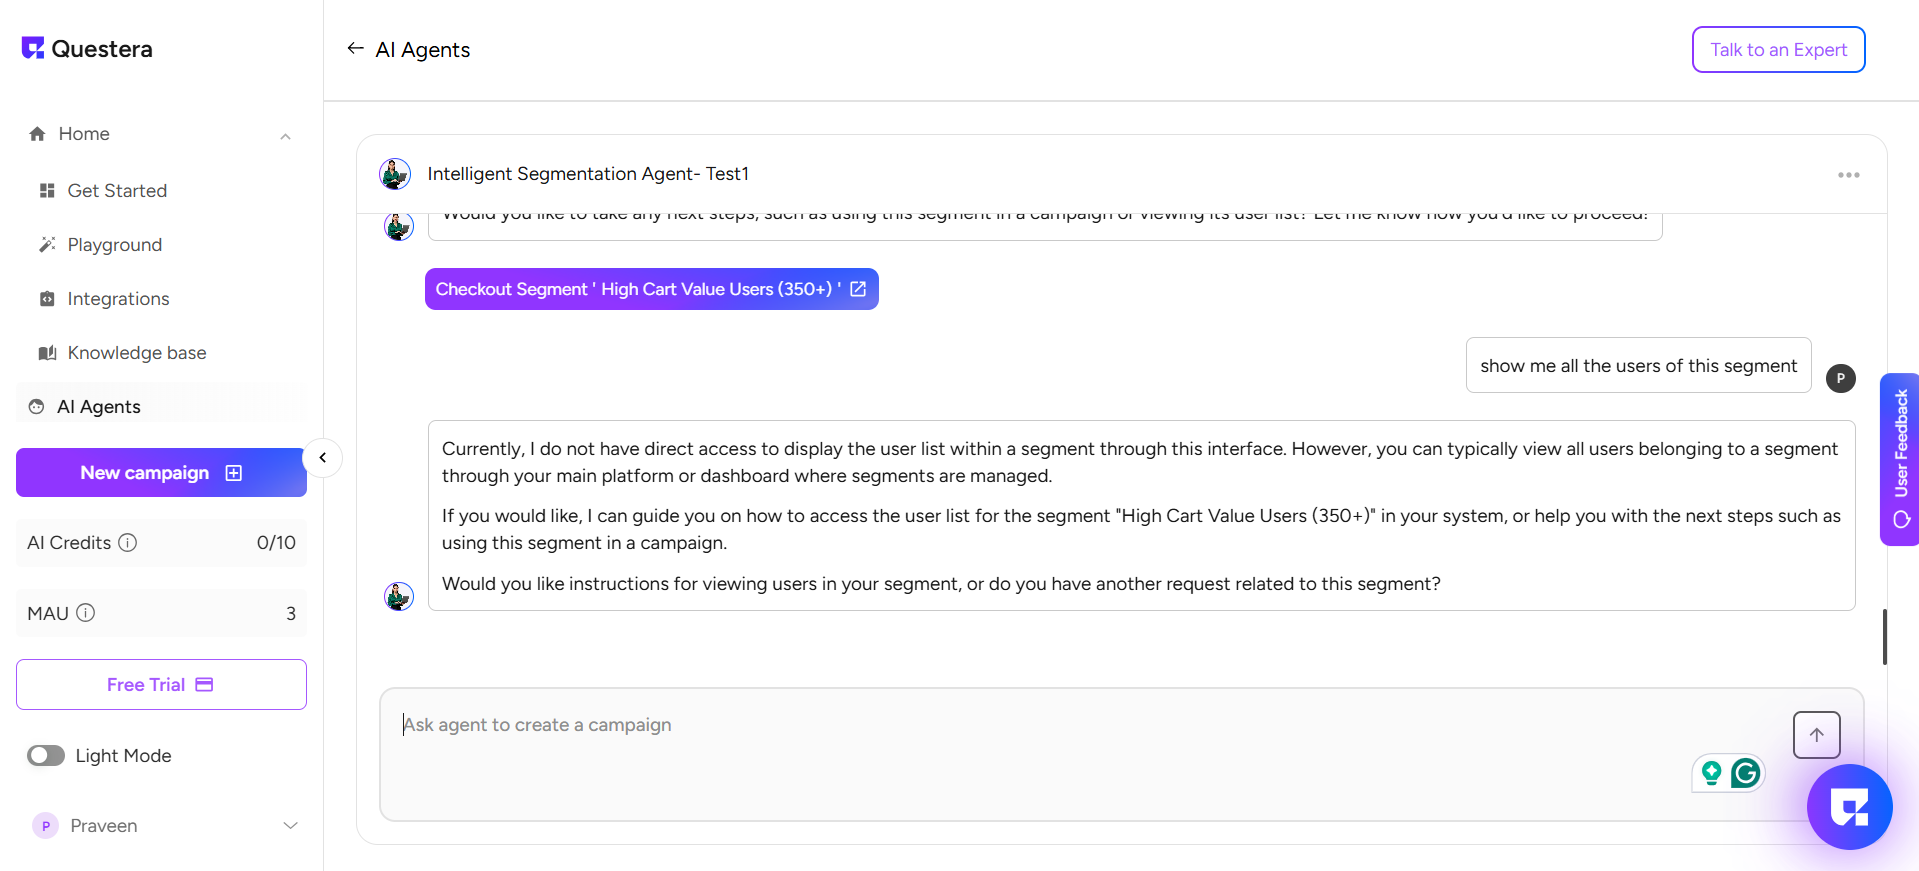
Task: Click the AI Credits info icon
Action: coord(128,543)
